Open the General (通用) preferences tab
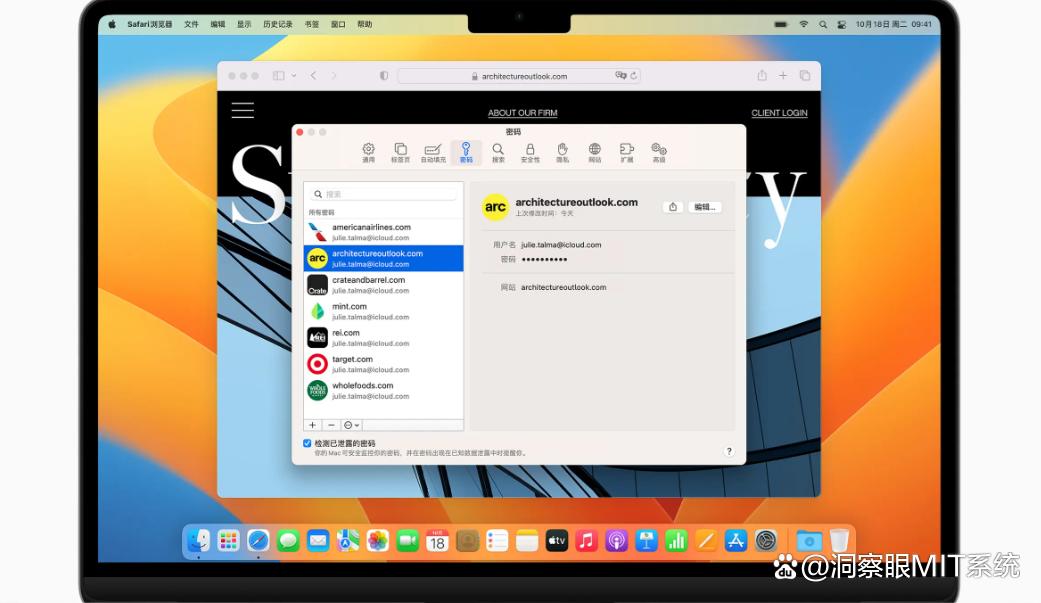Screen dimensions: 1041x603 tap(368, 153)
